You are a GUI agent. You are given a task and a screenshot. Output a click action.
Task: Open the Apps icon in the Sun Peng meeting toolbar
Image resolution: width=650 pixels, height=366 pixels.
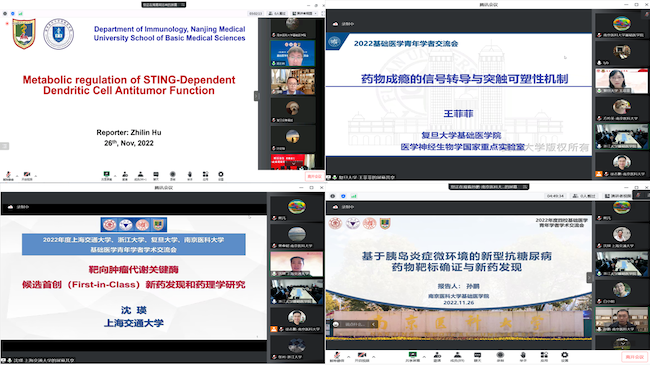(x=544, y=356)
